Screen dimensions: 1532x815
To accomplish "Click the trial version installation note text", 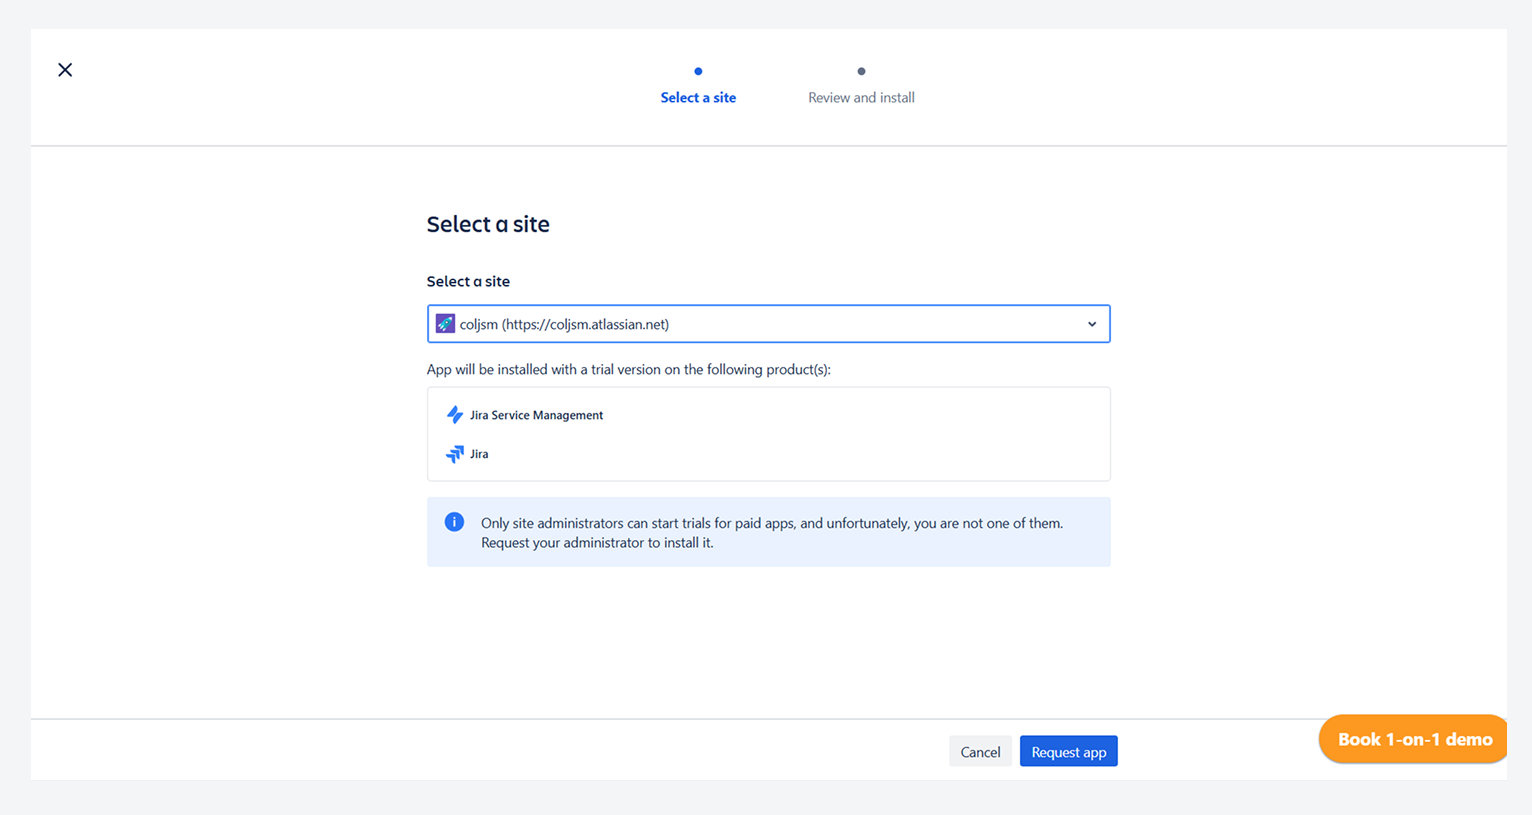I will [629, 370].
